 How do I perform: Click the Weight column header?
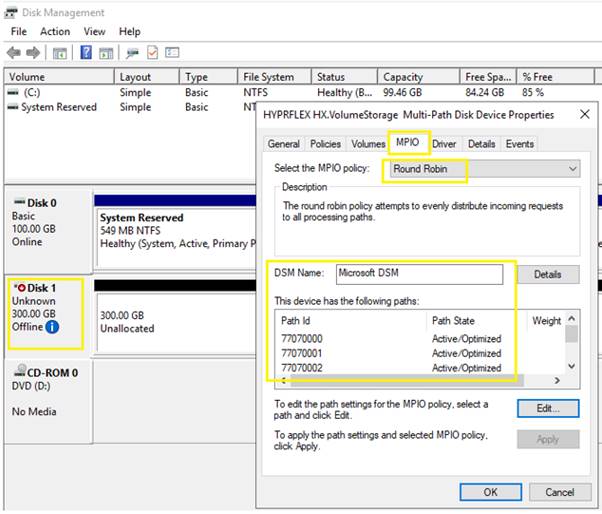(x=546, y=321)
